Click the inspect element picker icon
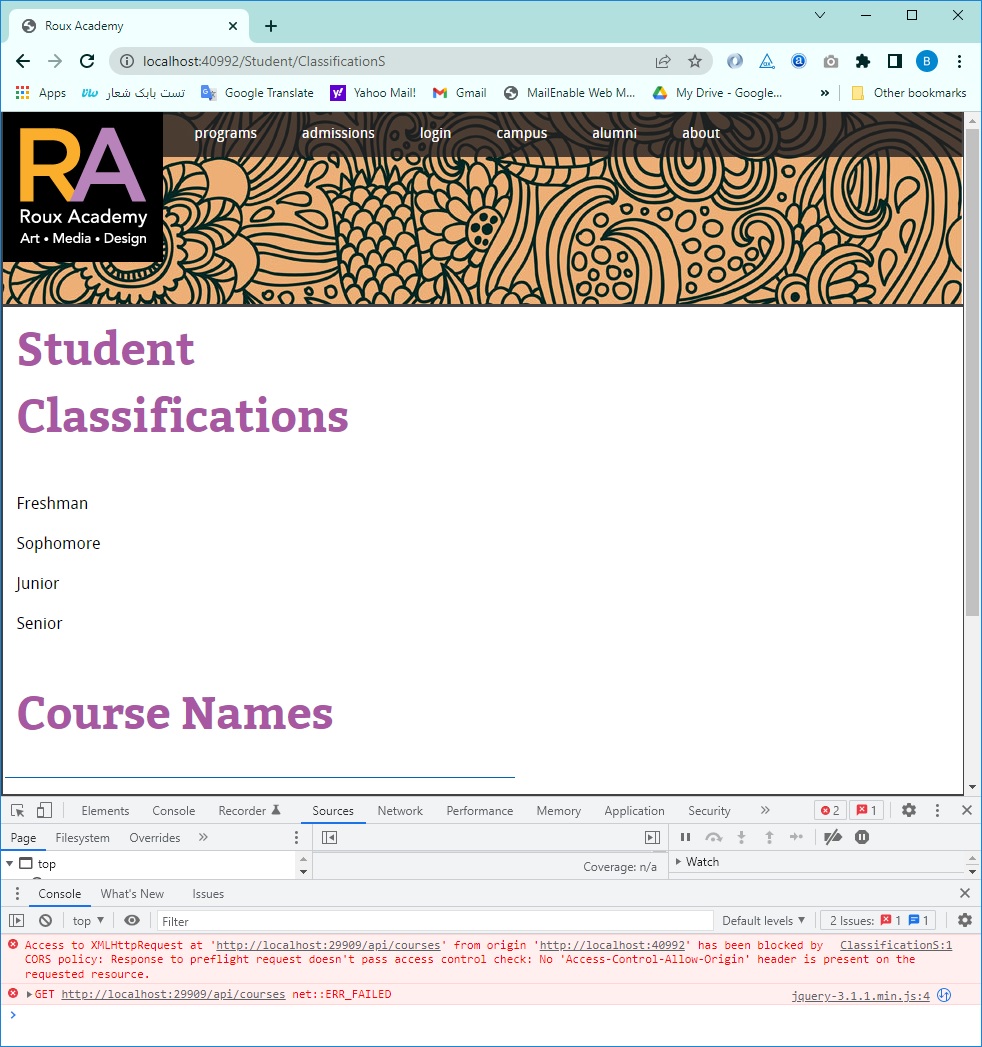The height and width of the screenshot is (1047, 982). (18, 810)
